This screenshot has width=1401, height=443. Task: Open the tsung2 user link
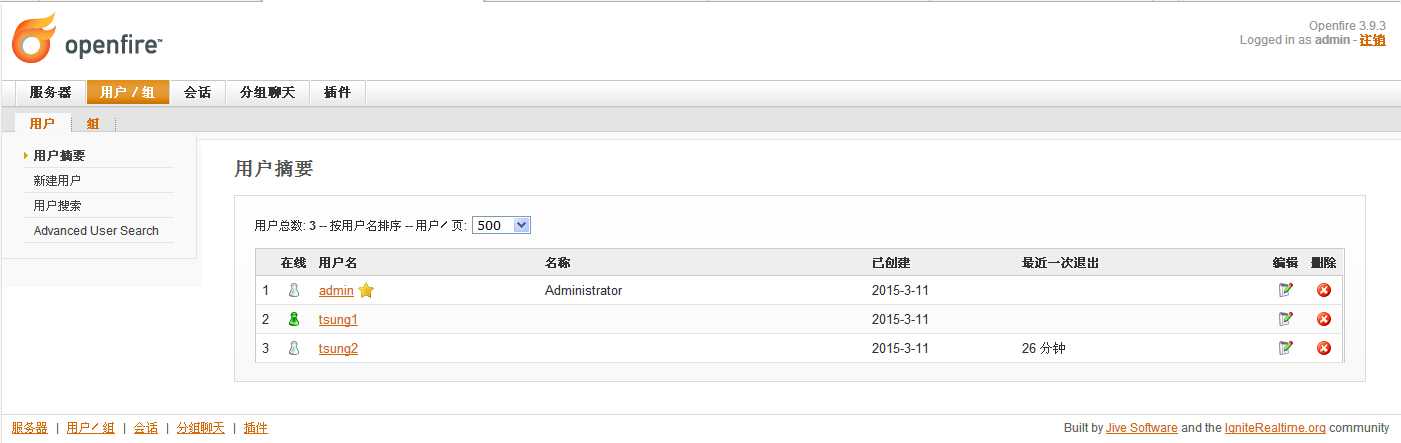[x=338, y=348]
